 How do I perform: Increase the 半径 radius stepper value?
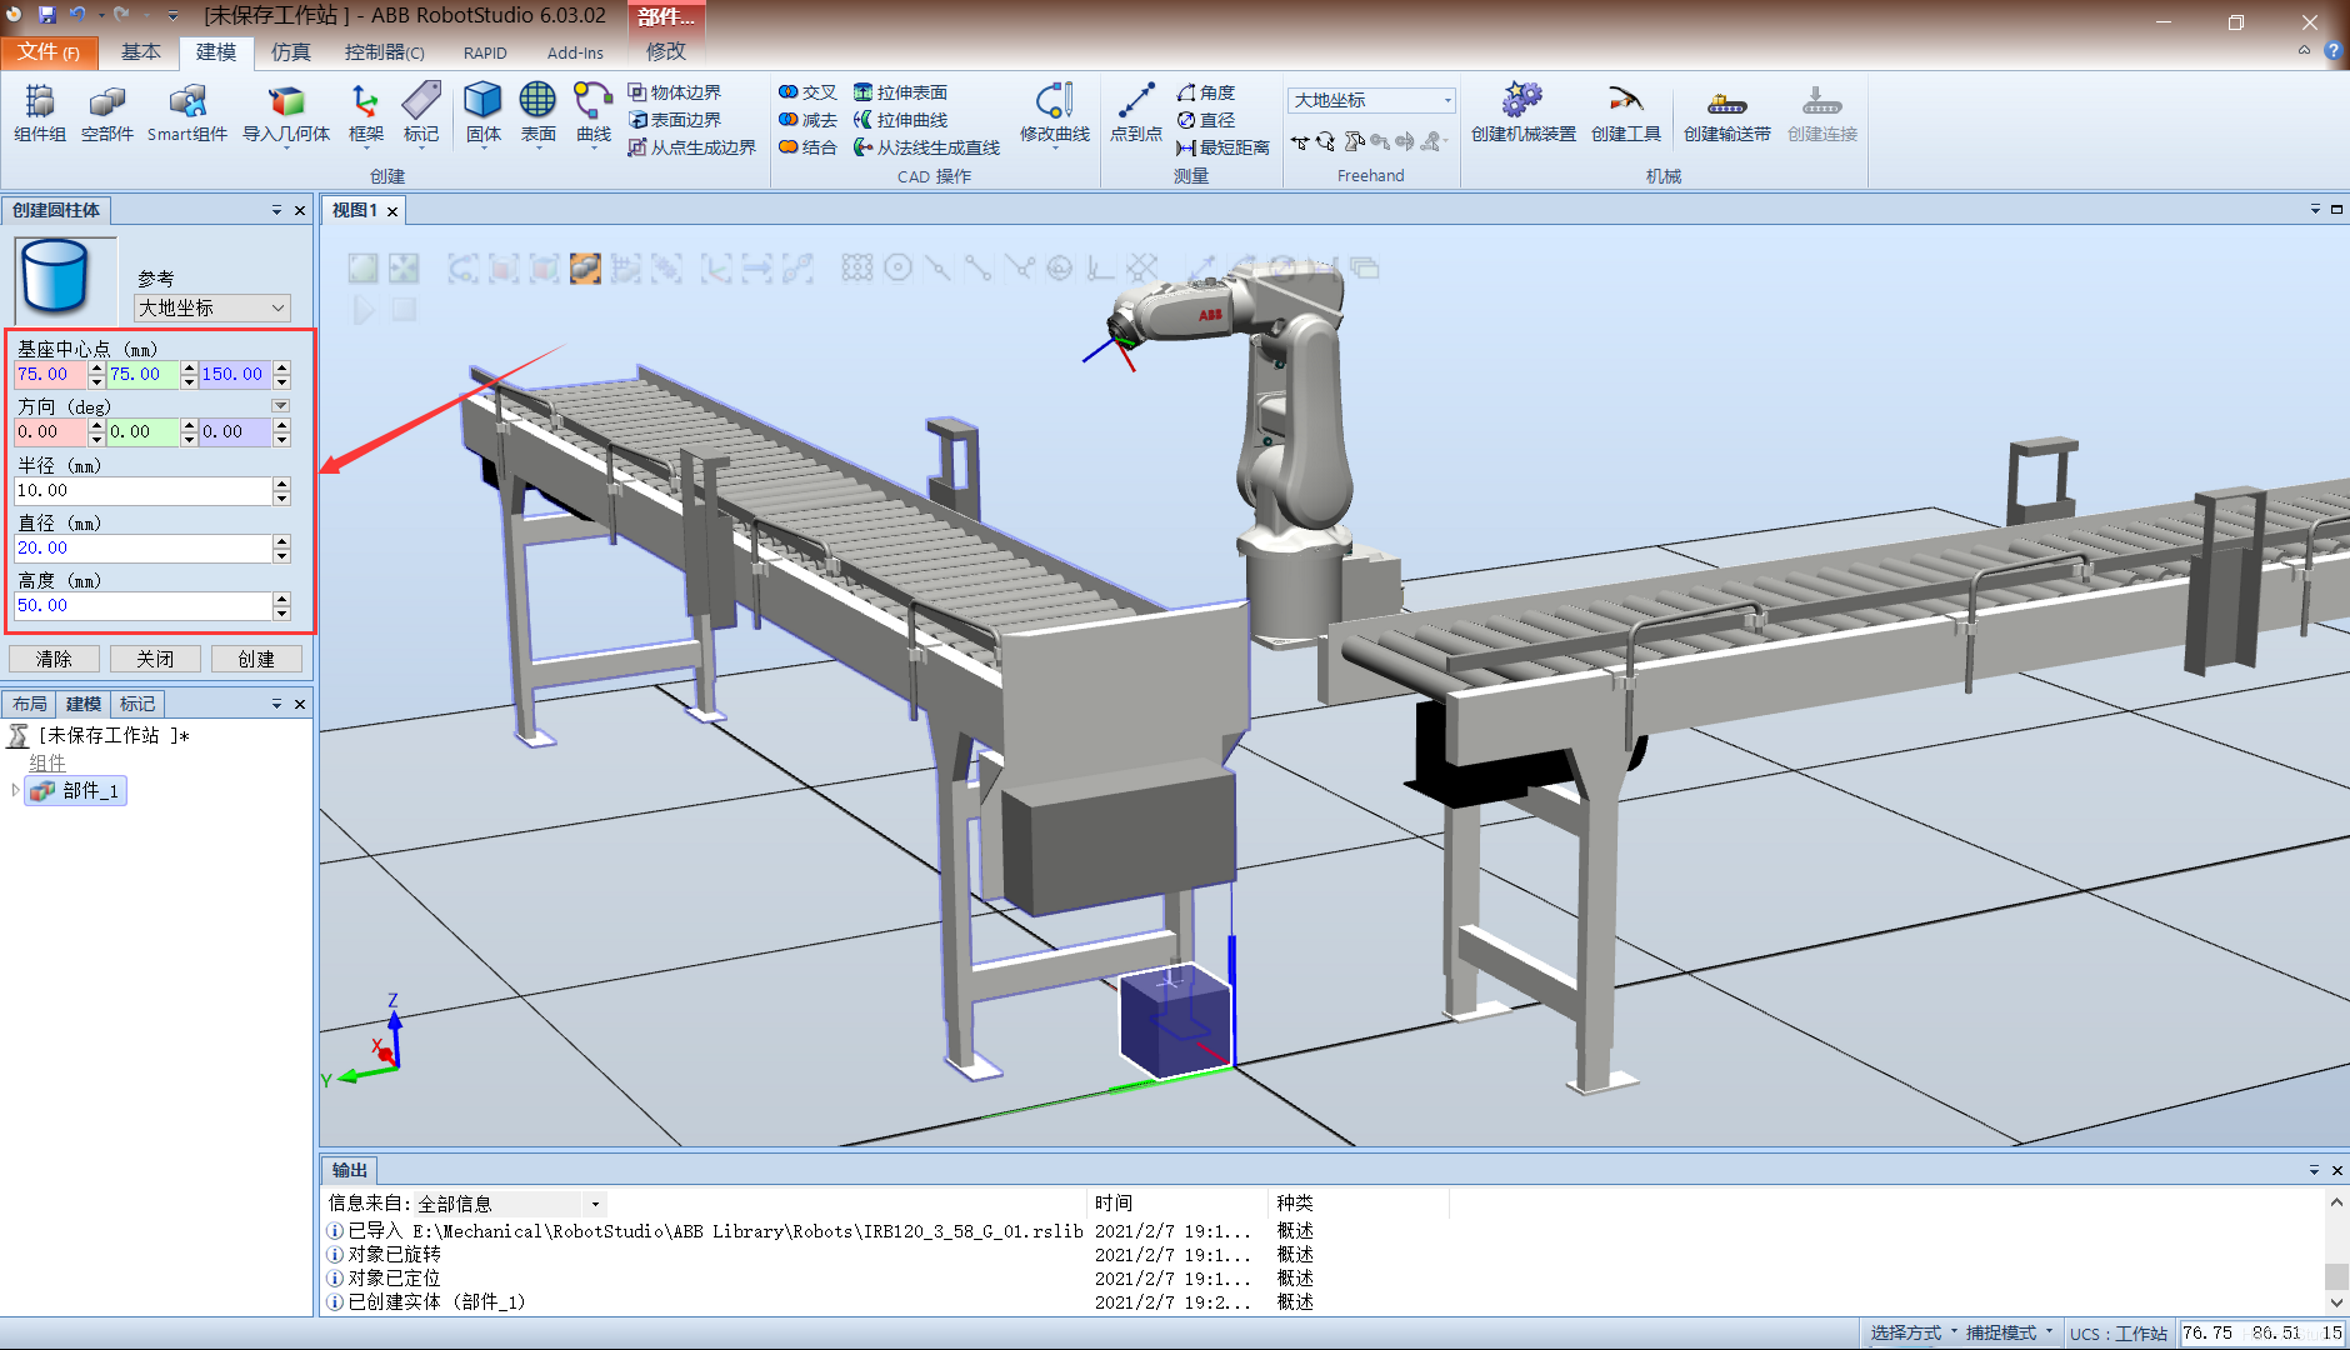click(282, 484)
